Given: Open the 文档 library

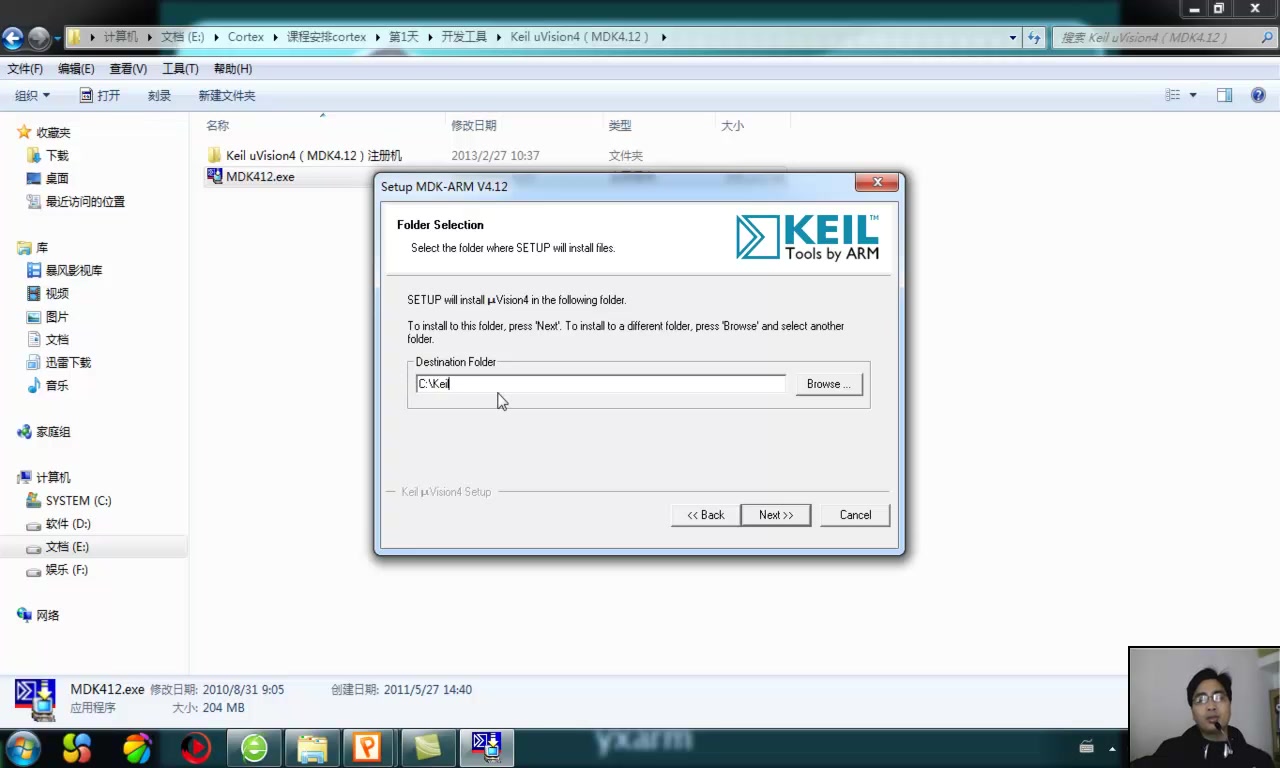Looking at the screenshot, I should 57,340.
